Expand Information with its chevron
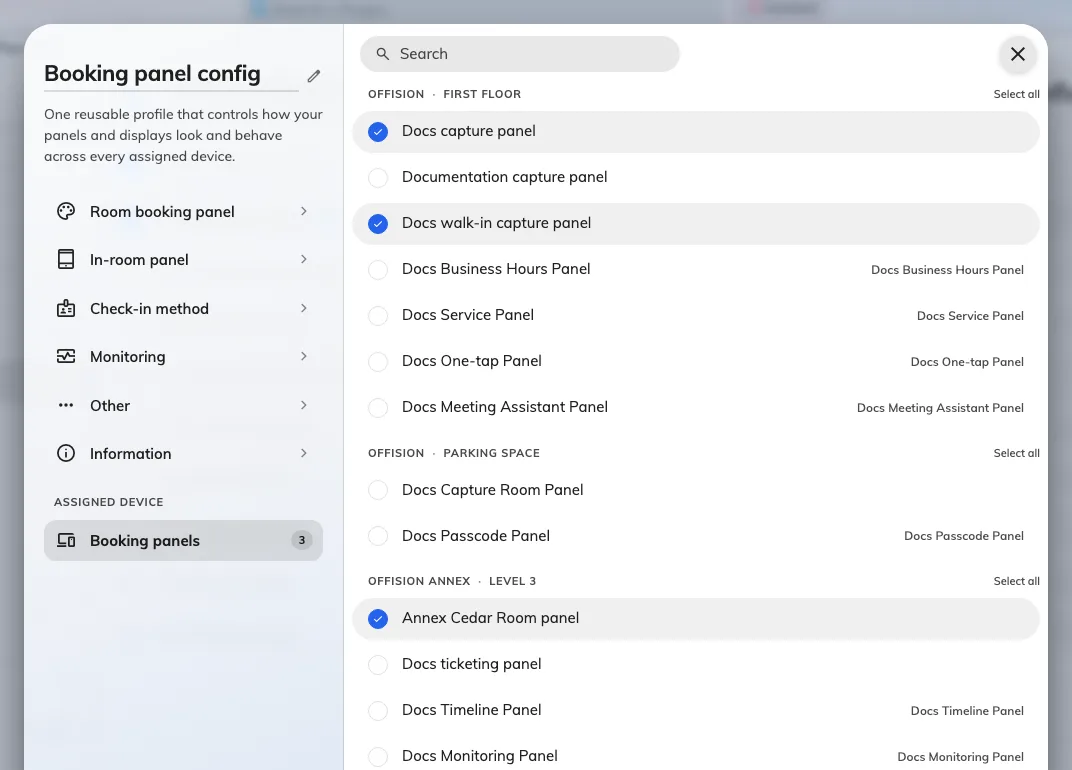The image size is (1072, 770). point(304,453)
